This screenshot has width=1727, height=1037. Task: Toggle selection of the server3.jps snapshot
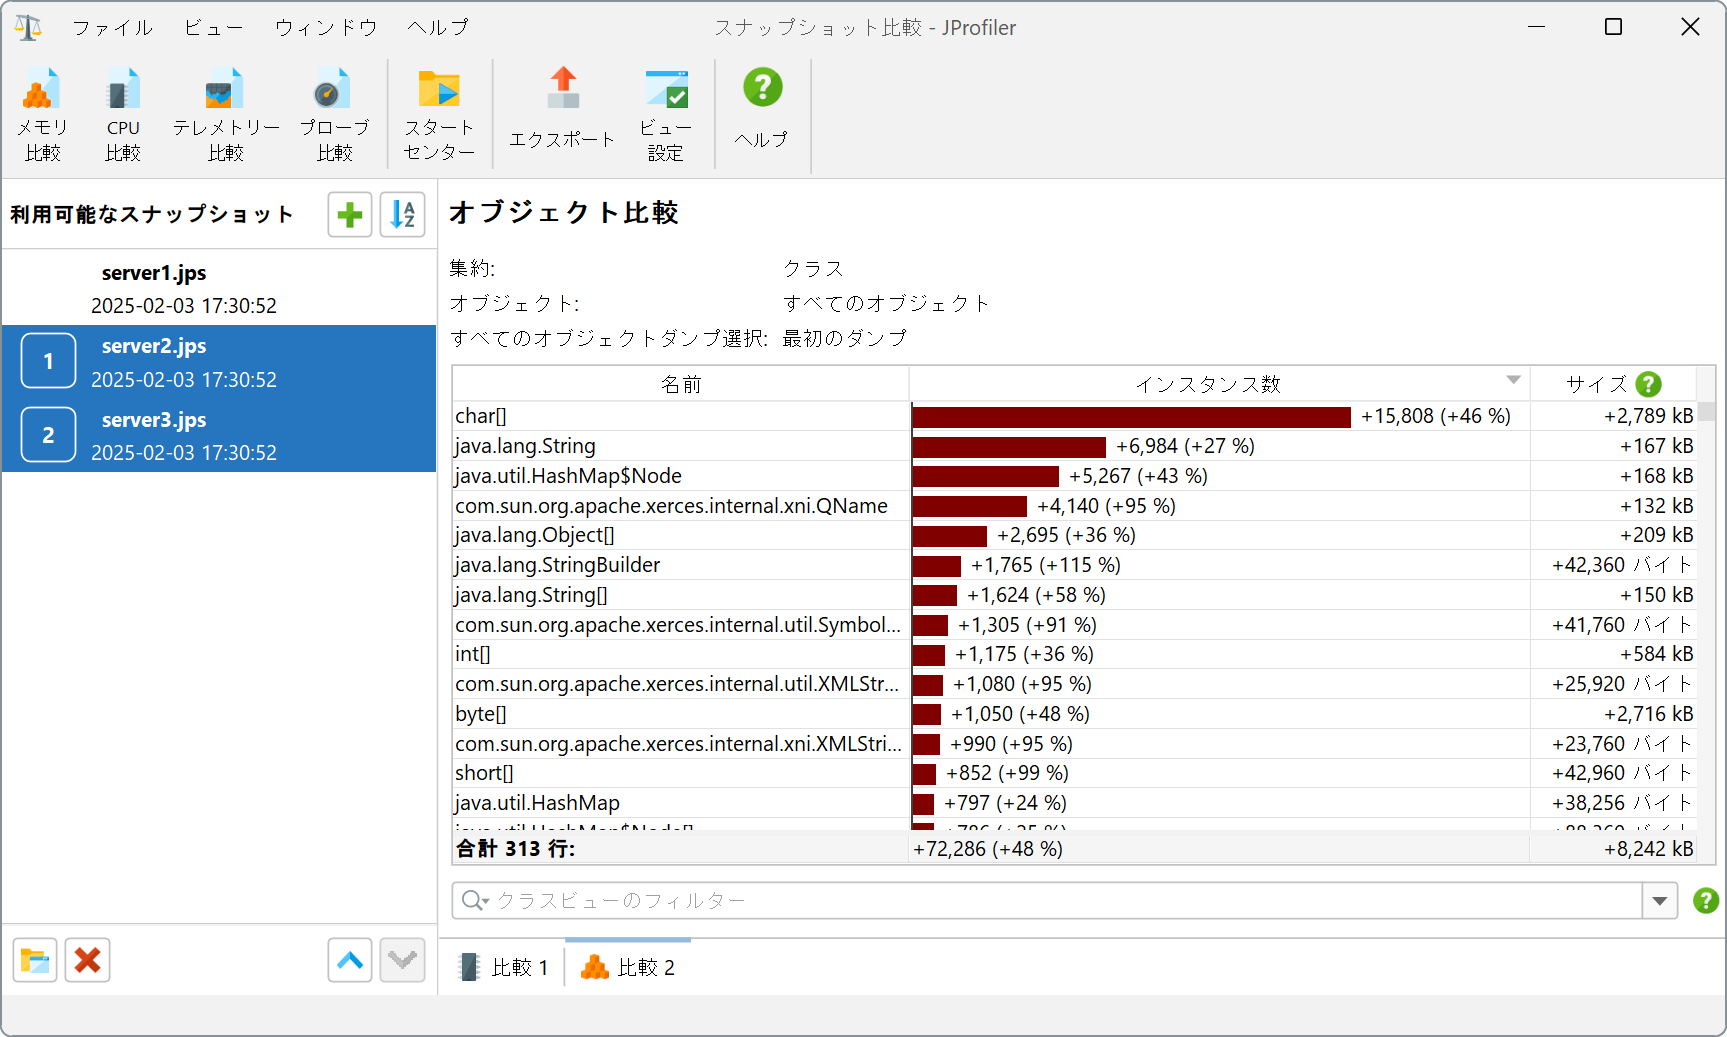(218, 436)
